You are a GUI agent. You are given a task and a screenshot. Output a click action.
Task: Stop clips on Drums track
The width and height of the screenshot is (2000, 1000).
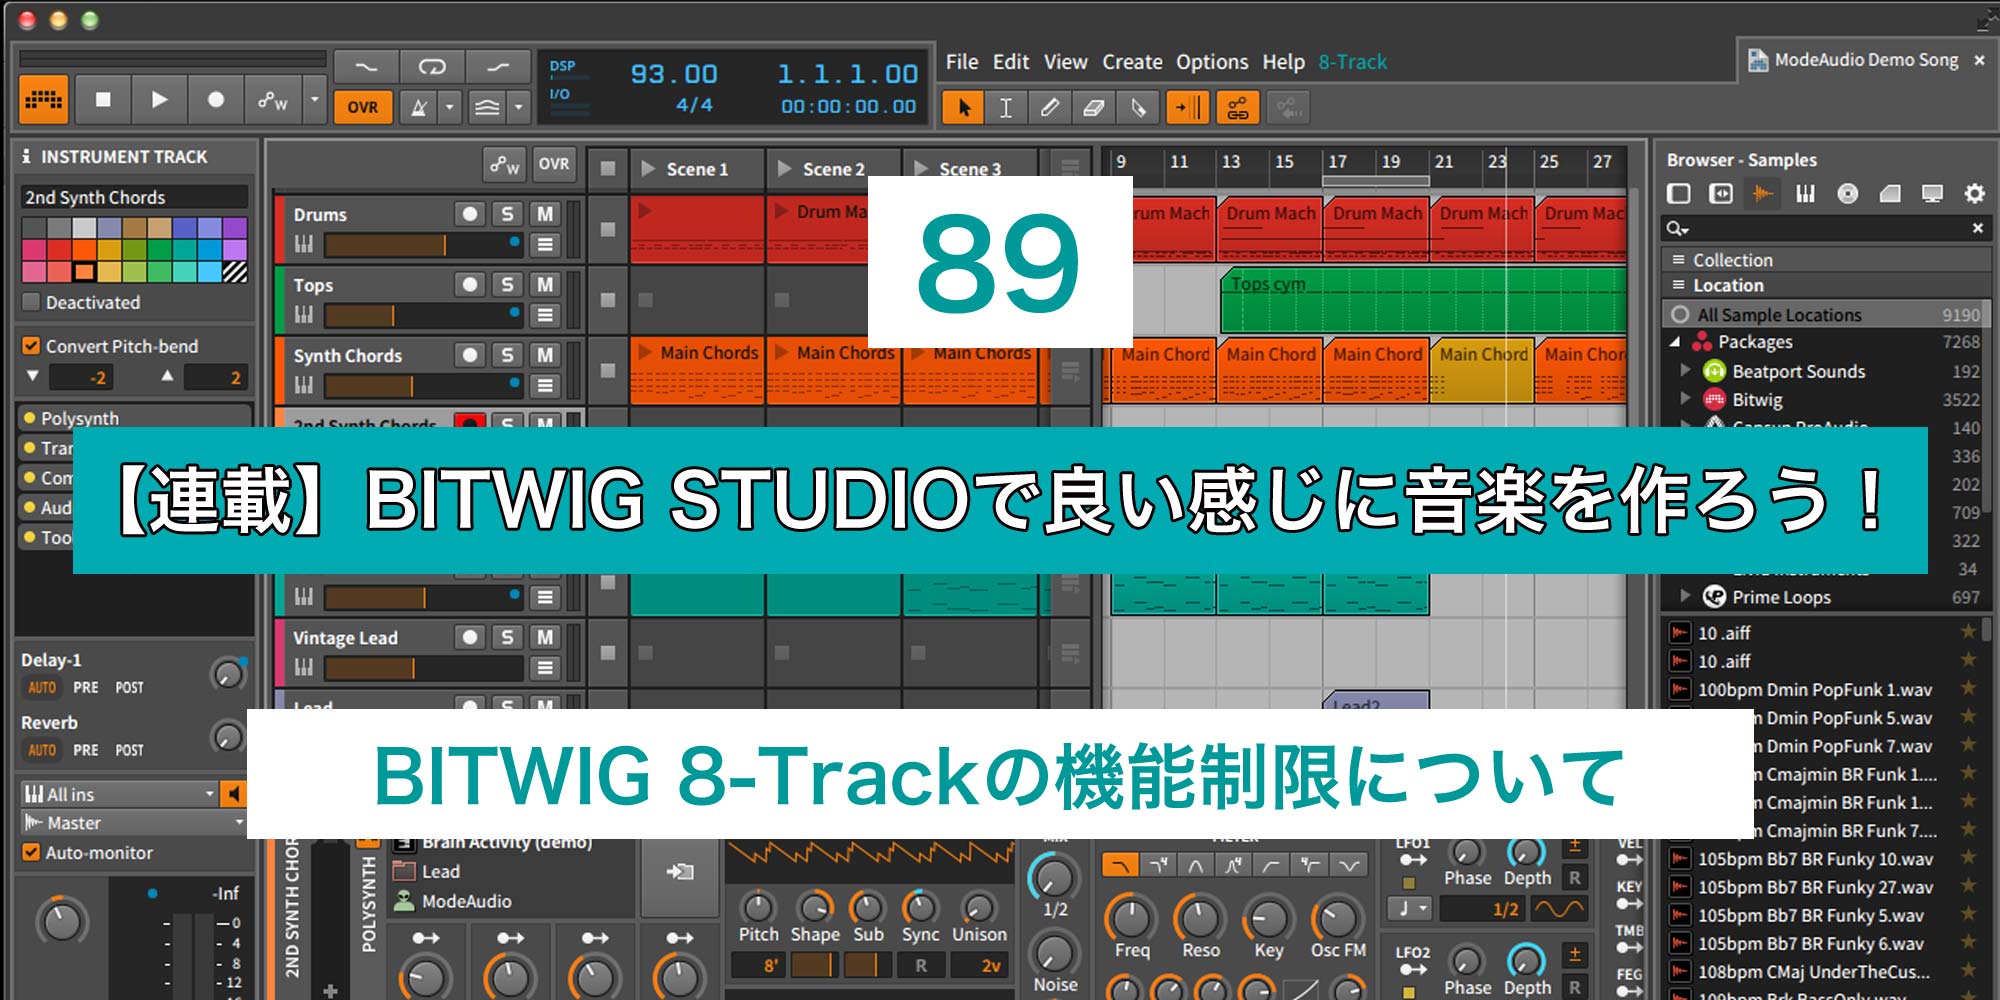tap(607, 229)
